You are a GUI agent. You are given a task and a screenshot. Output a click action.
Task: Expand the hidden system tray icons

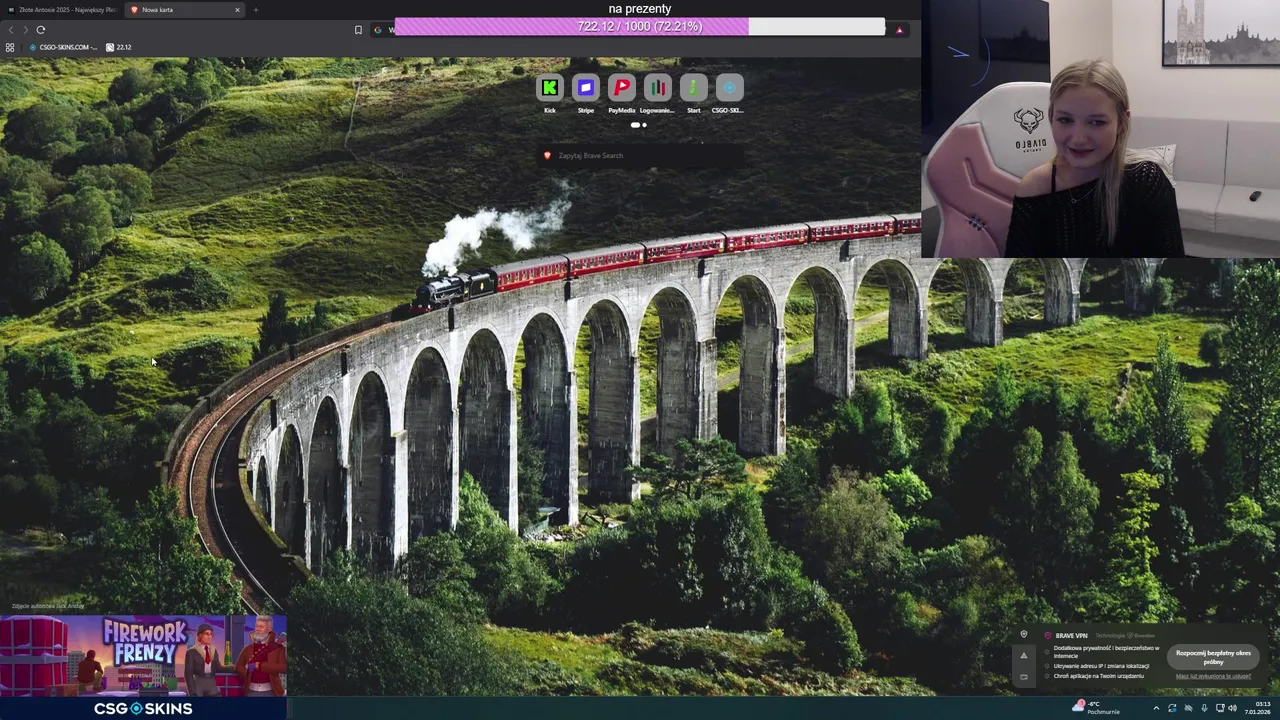1156,708
